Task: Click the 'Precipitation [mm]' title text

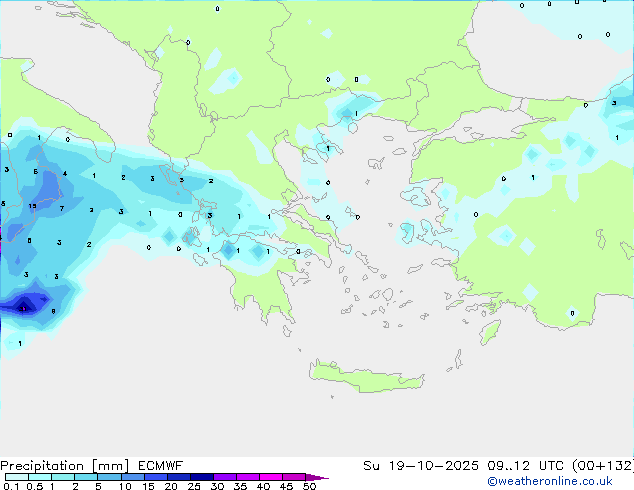Action: pyautogui.click(x=65, y=466)
